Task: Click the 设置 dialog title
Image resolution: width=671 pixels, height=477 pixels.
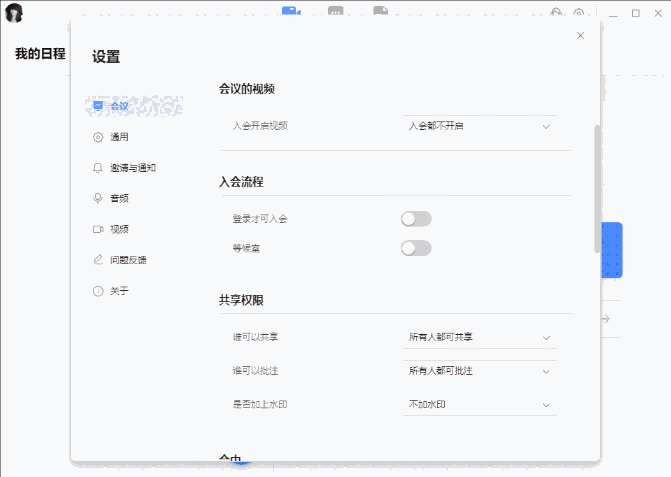Action: coord(106,56)
